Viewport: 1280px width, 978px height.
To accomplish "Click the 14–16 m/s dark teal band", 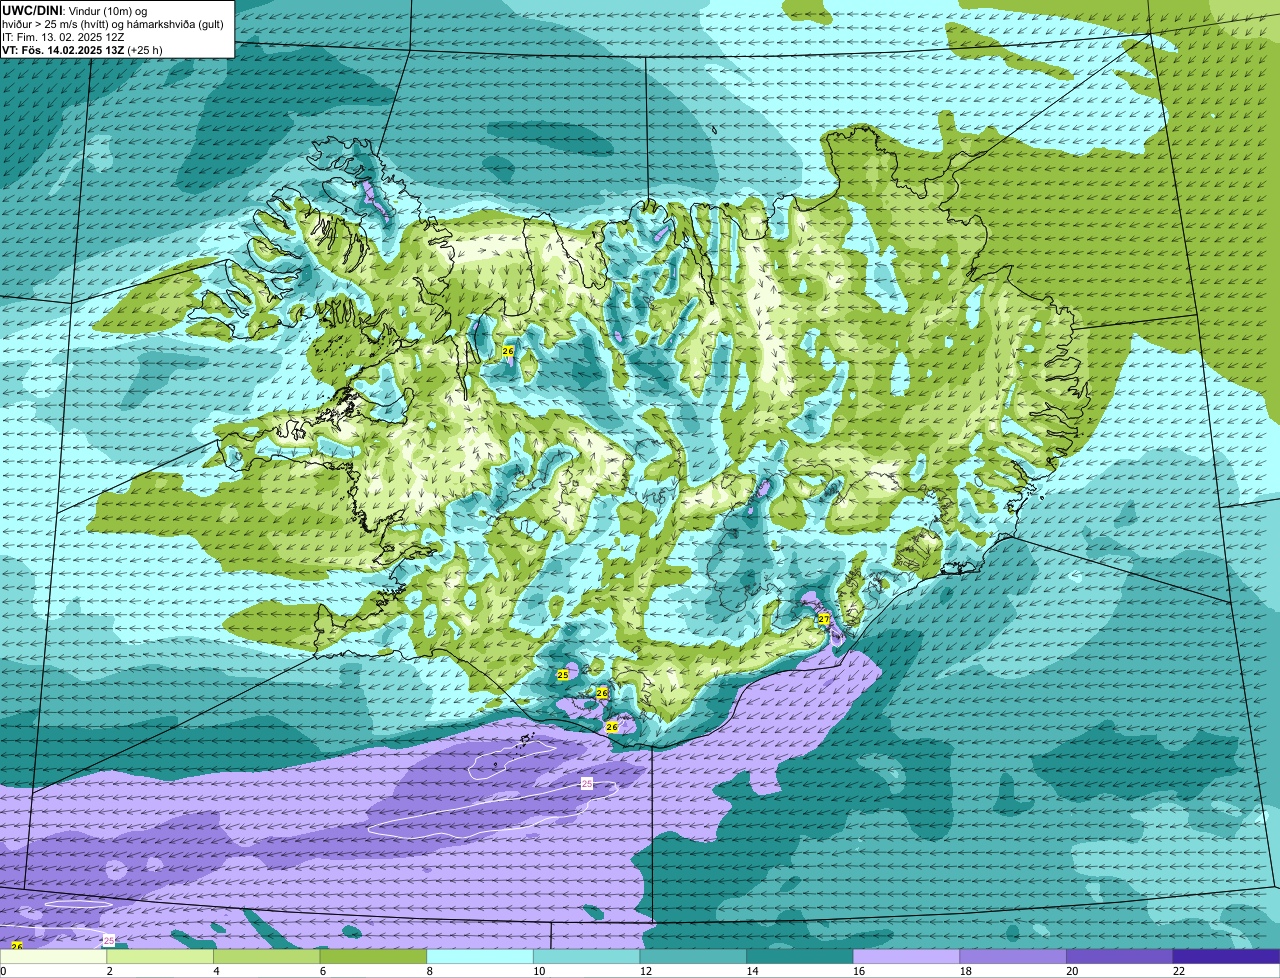I will [x=800, y=956].
